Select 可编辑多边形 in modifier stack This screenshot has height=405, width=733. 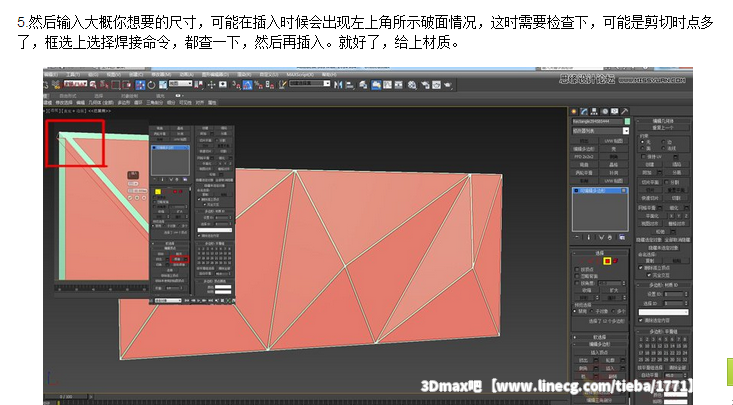[x=600, y=191]
